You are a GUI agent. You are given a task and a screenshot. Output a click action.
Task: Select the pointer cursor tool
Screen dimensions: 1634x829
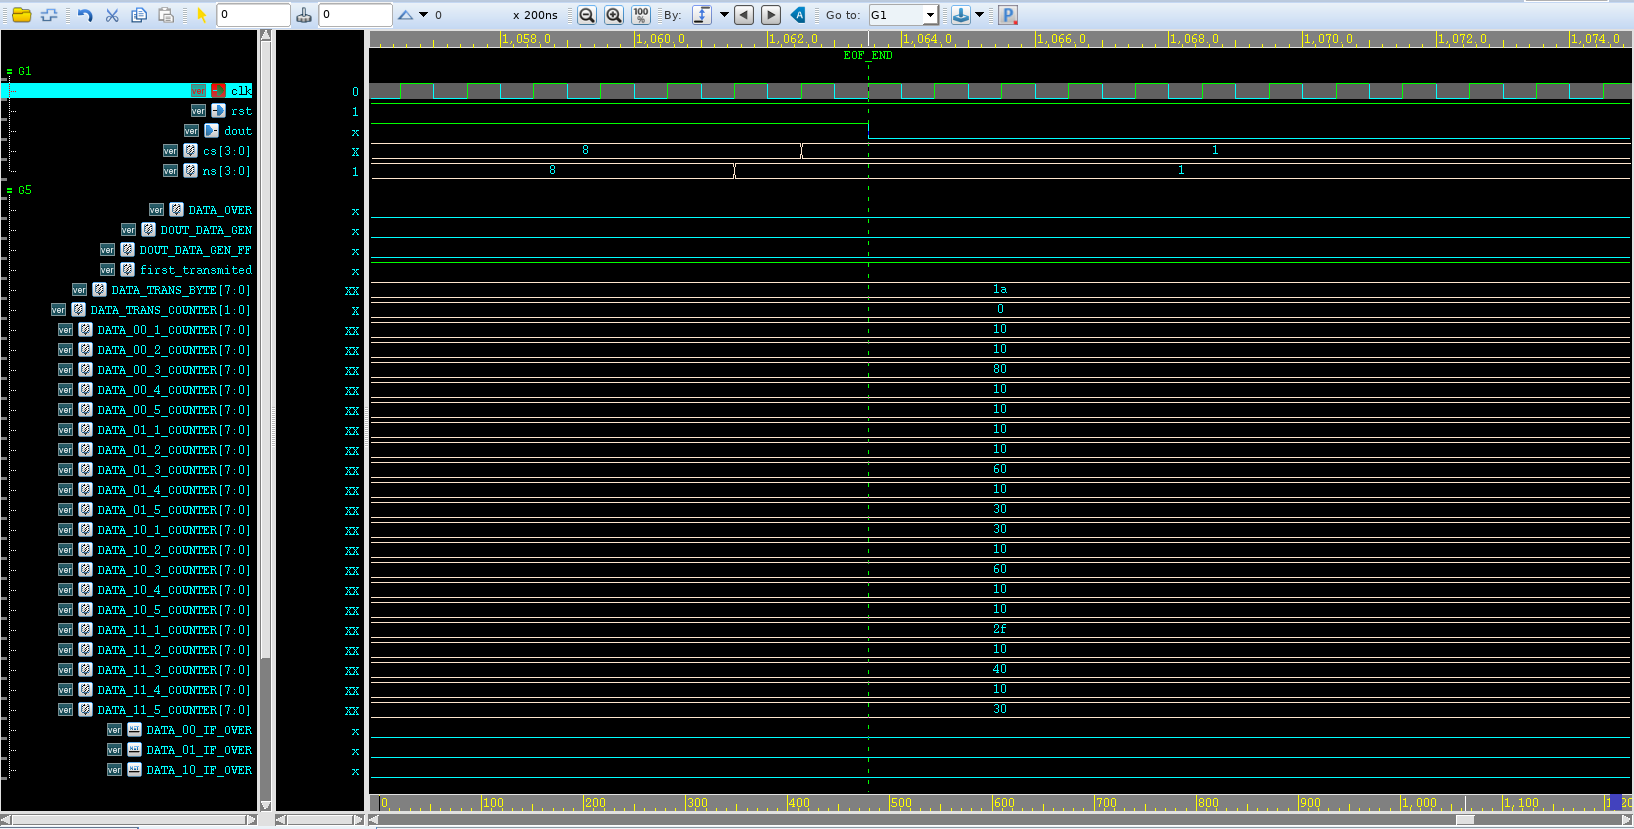pyautogui.click(x=201, y=15)
